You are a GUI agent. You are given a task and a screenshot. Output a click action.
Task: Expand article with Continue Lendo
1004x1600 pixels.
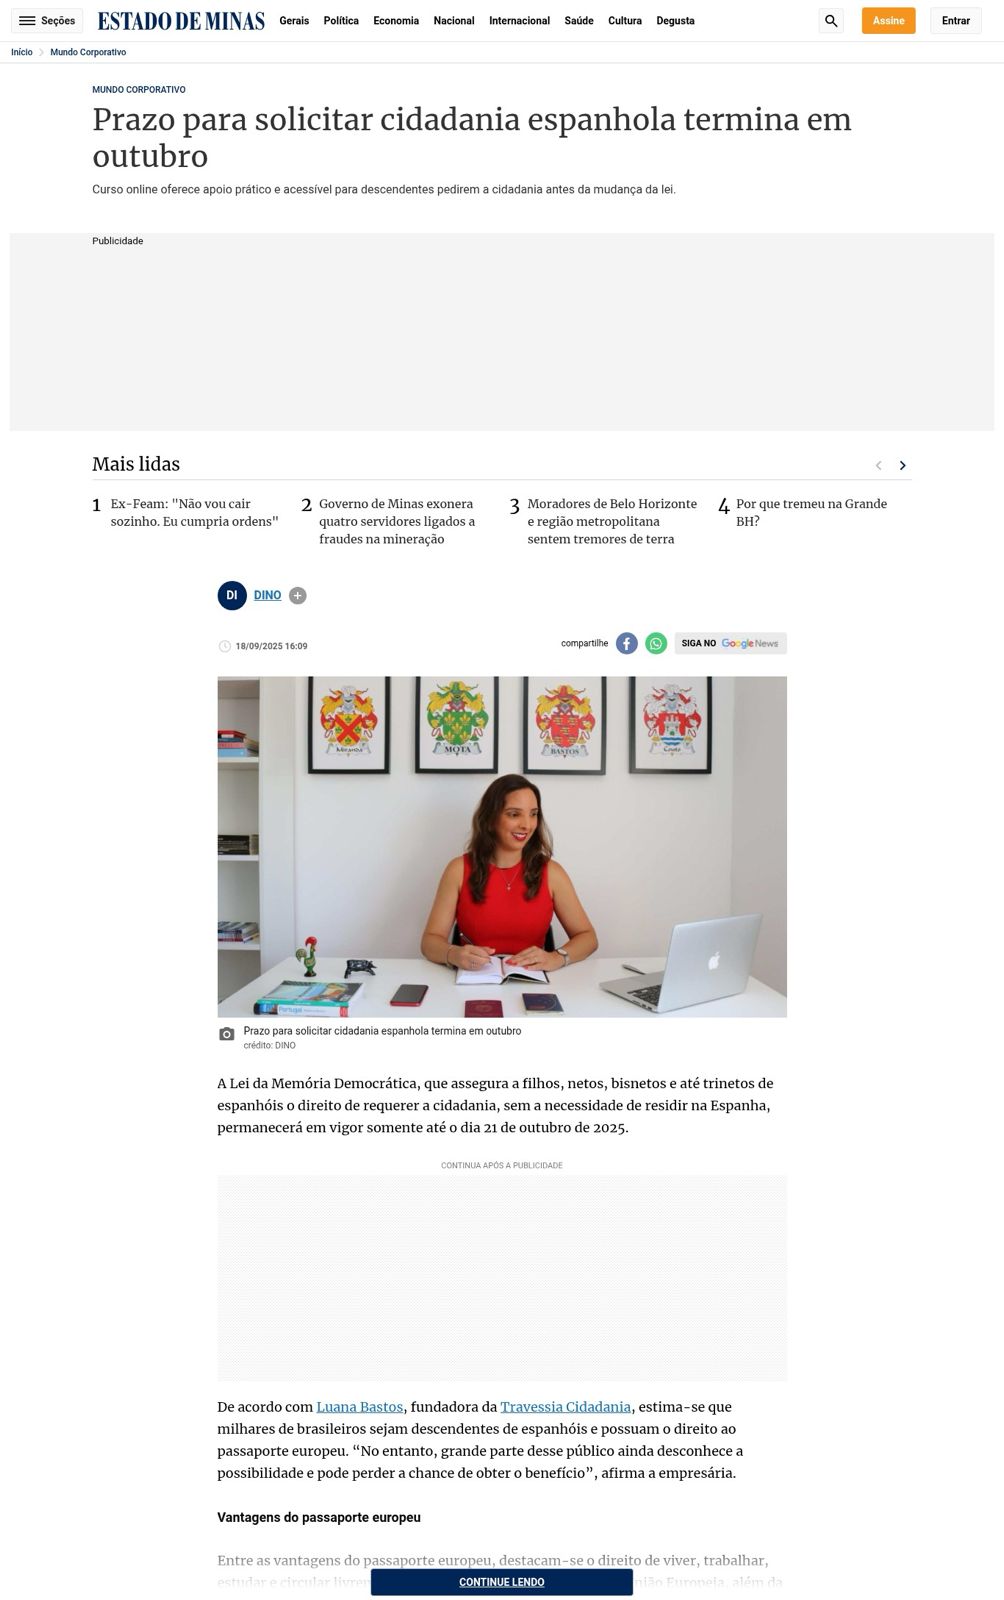[x=502, y=1582]
